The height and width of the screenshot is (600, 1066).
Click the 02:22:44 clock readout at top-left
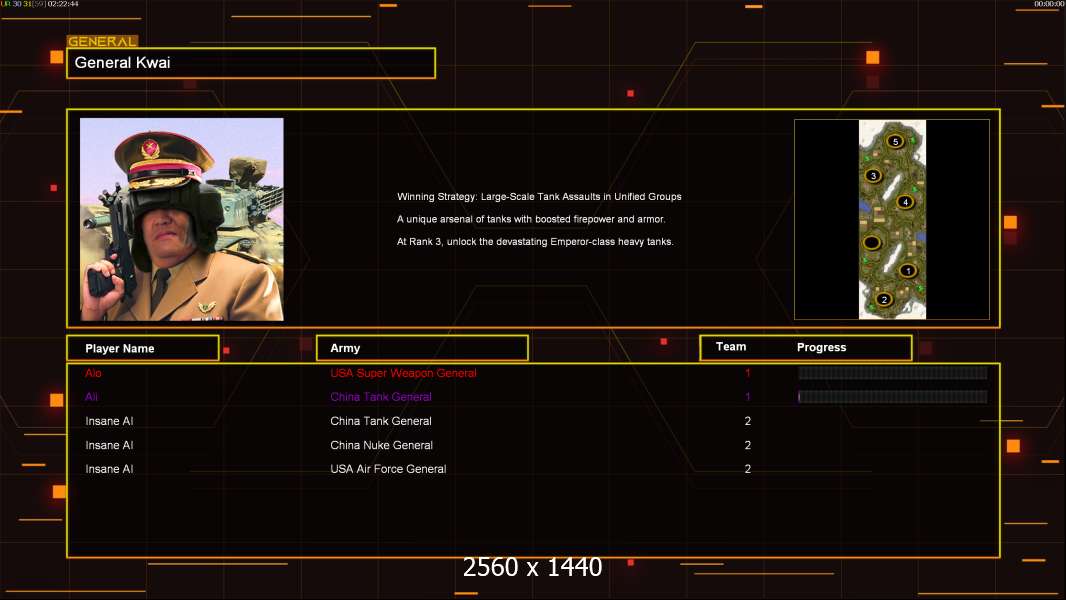point(63,4)
